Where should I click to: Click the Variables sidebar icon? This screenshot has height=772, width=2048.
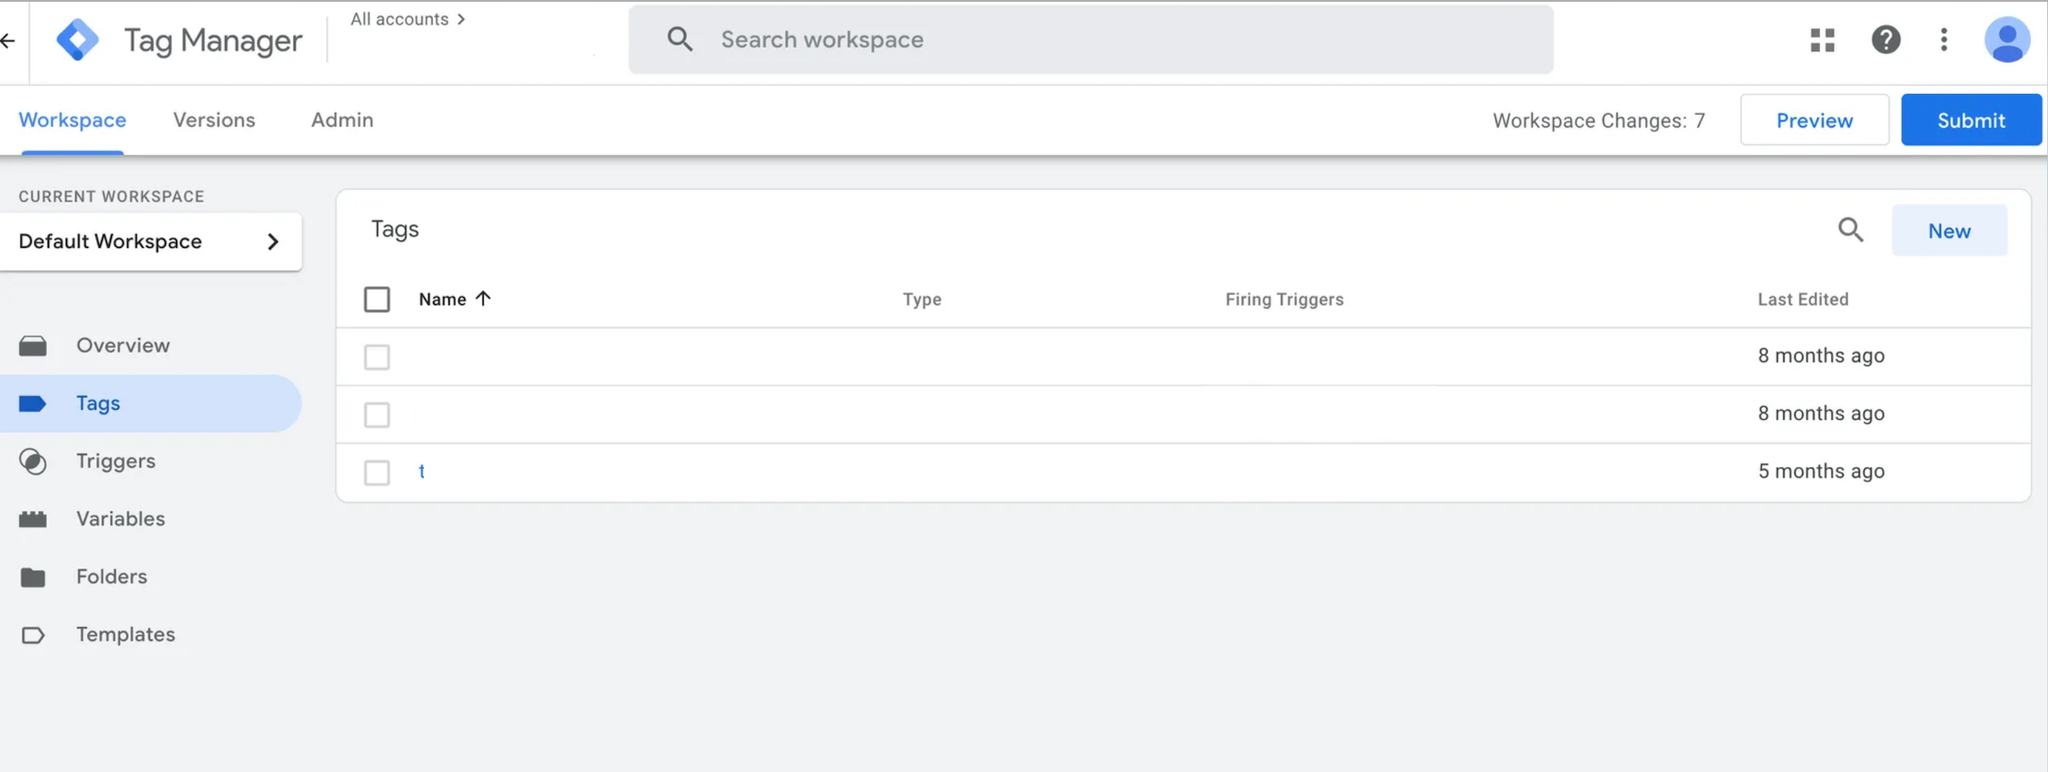pyautogui.click(x=33, y=519)
